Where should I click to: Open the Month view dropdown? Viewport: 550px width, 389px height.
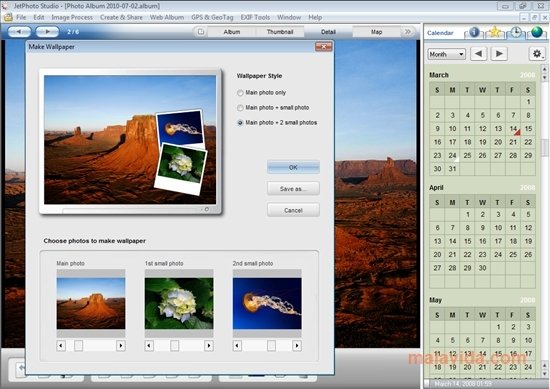447,54
